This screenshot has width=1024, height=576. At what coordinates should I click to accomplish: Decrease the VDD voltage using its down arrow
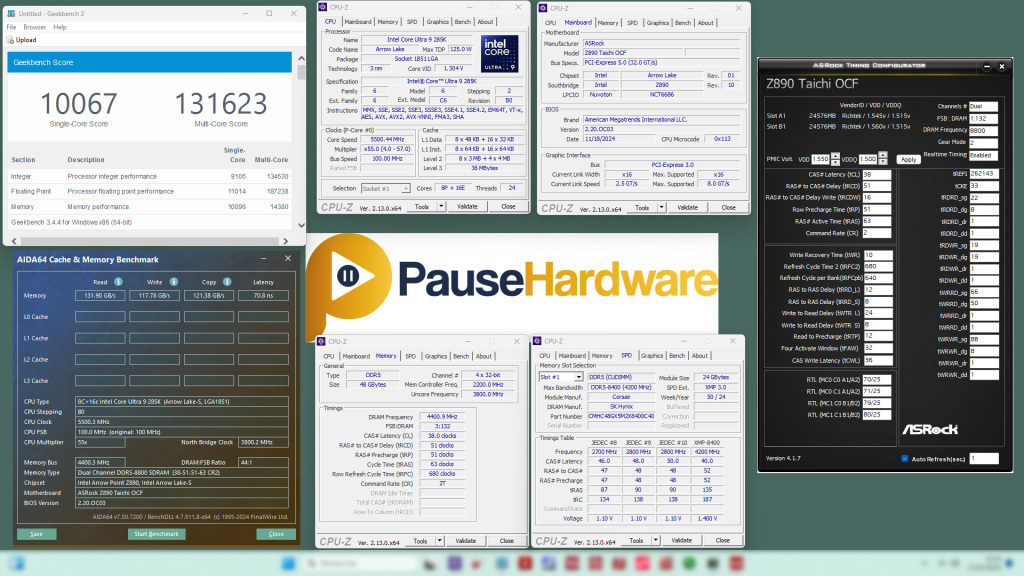click(835, 162)
